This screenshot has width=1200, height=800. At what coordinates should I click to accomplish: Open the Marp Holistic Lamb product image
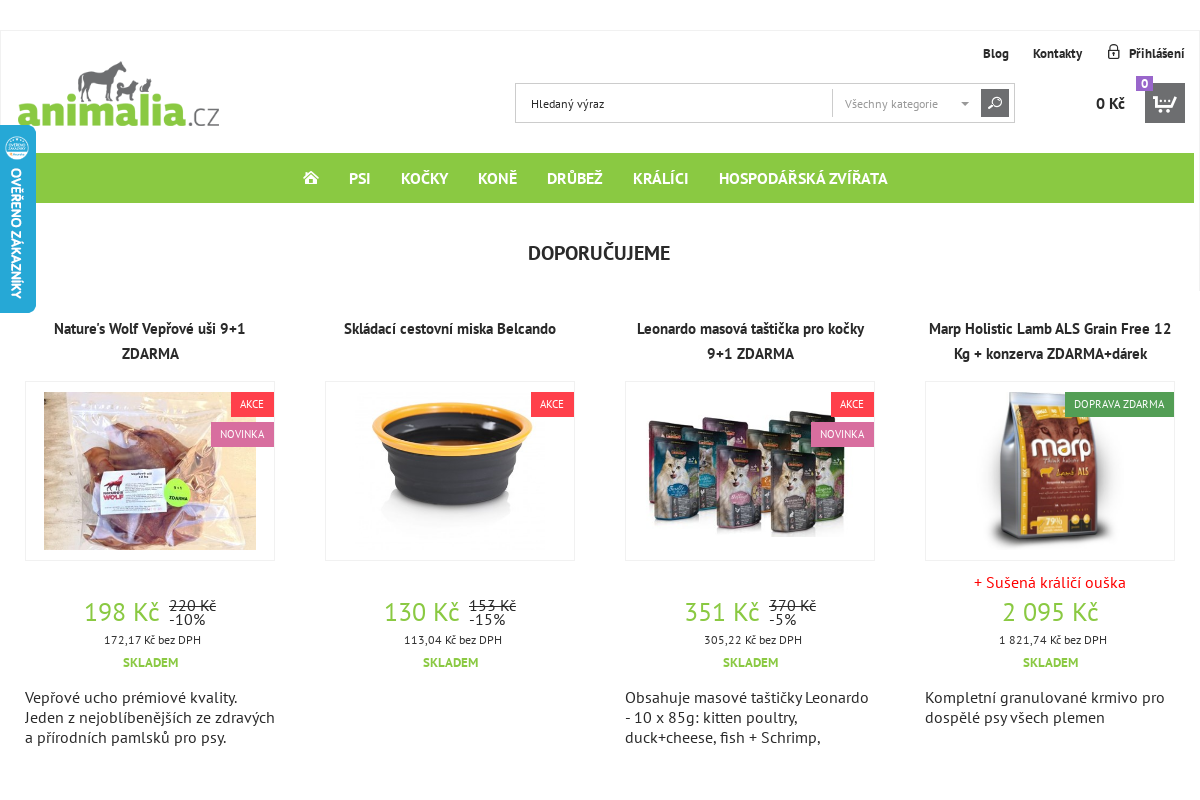1050,471
